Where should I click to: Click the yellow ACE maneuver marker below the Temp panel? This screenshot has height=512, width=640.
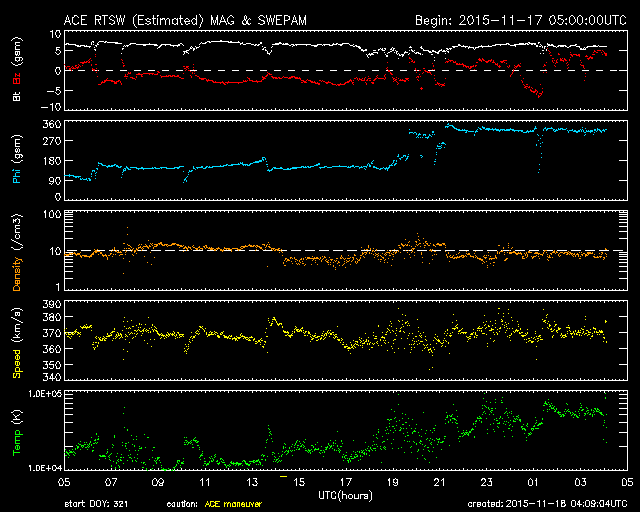(x=283, y=476)
